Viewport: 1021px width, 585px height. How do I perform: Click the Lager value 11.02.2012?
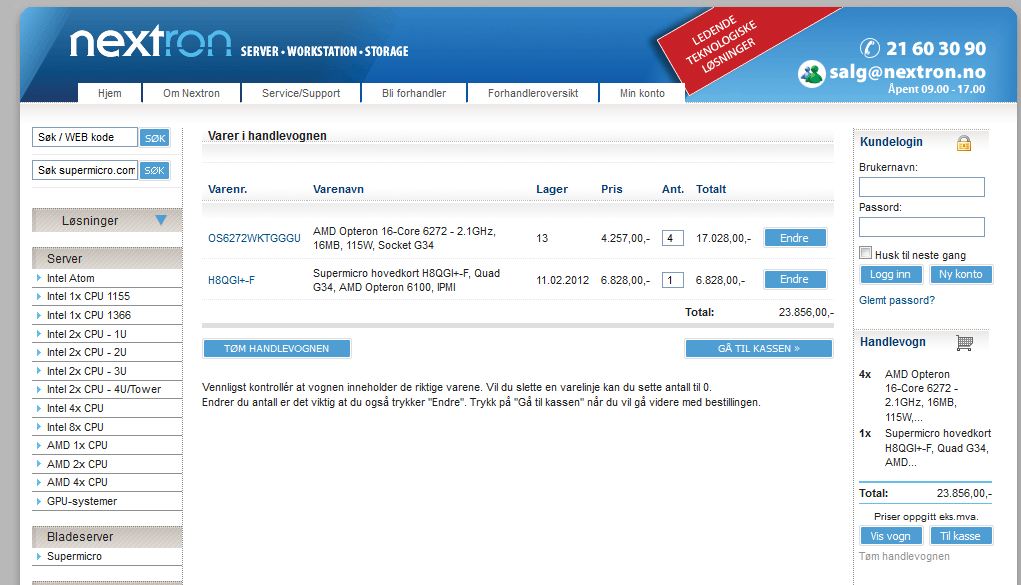(562, 280)
